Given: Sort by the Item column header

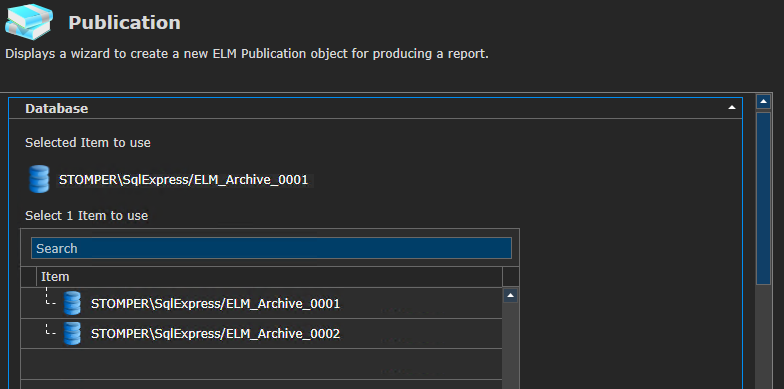Looking at the screenshot, I should (x=269, y=276).
